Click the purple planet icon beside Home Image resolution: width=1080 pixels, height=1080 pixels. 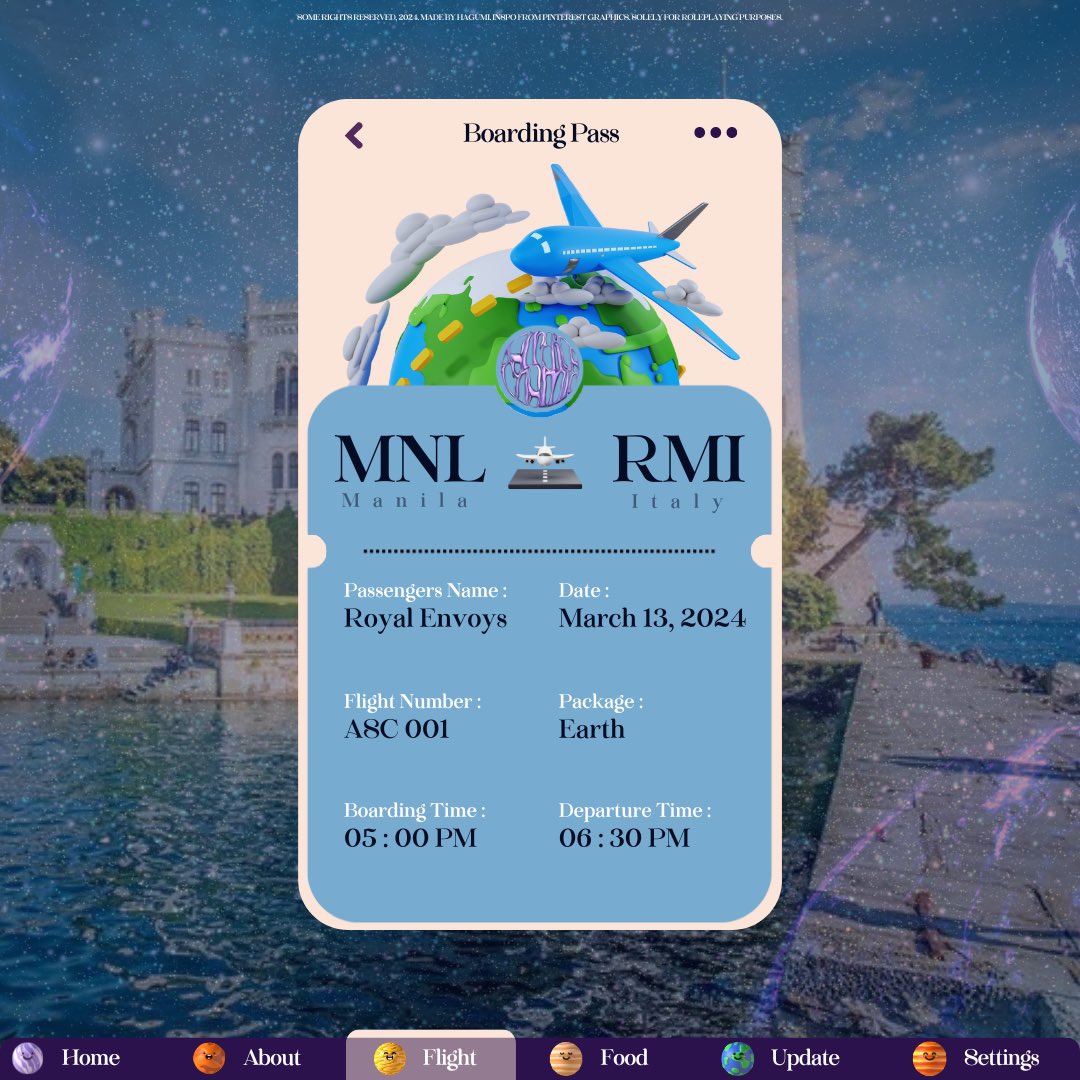(x=27, y=1058)
